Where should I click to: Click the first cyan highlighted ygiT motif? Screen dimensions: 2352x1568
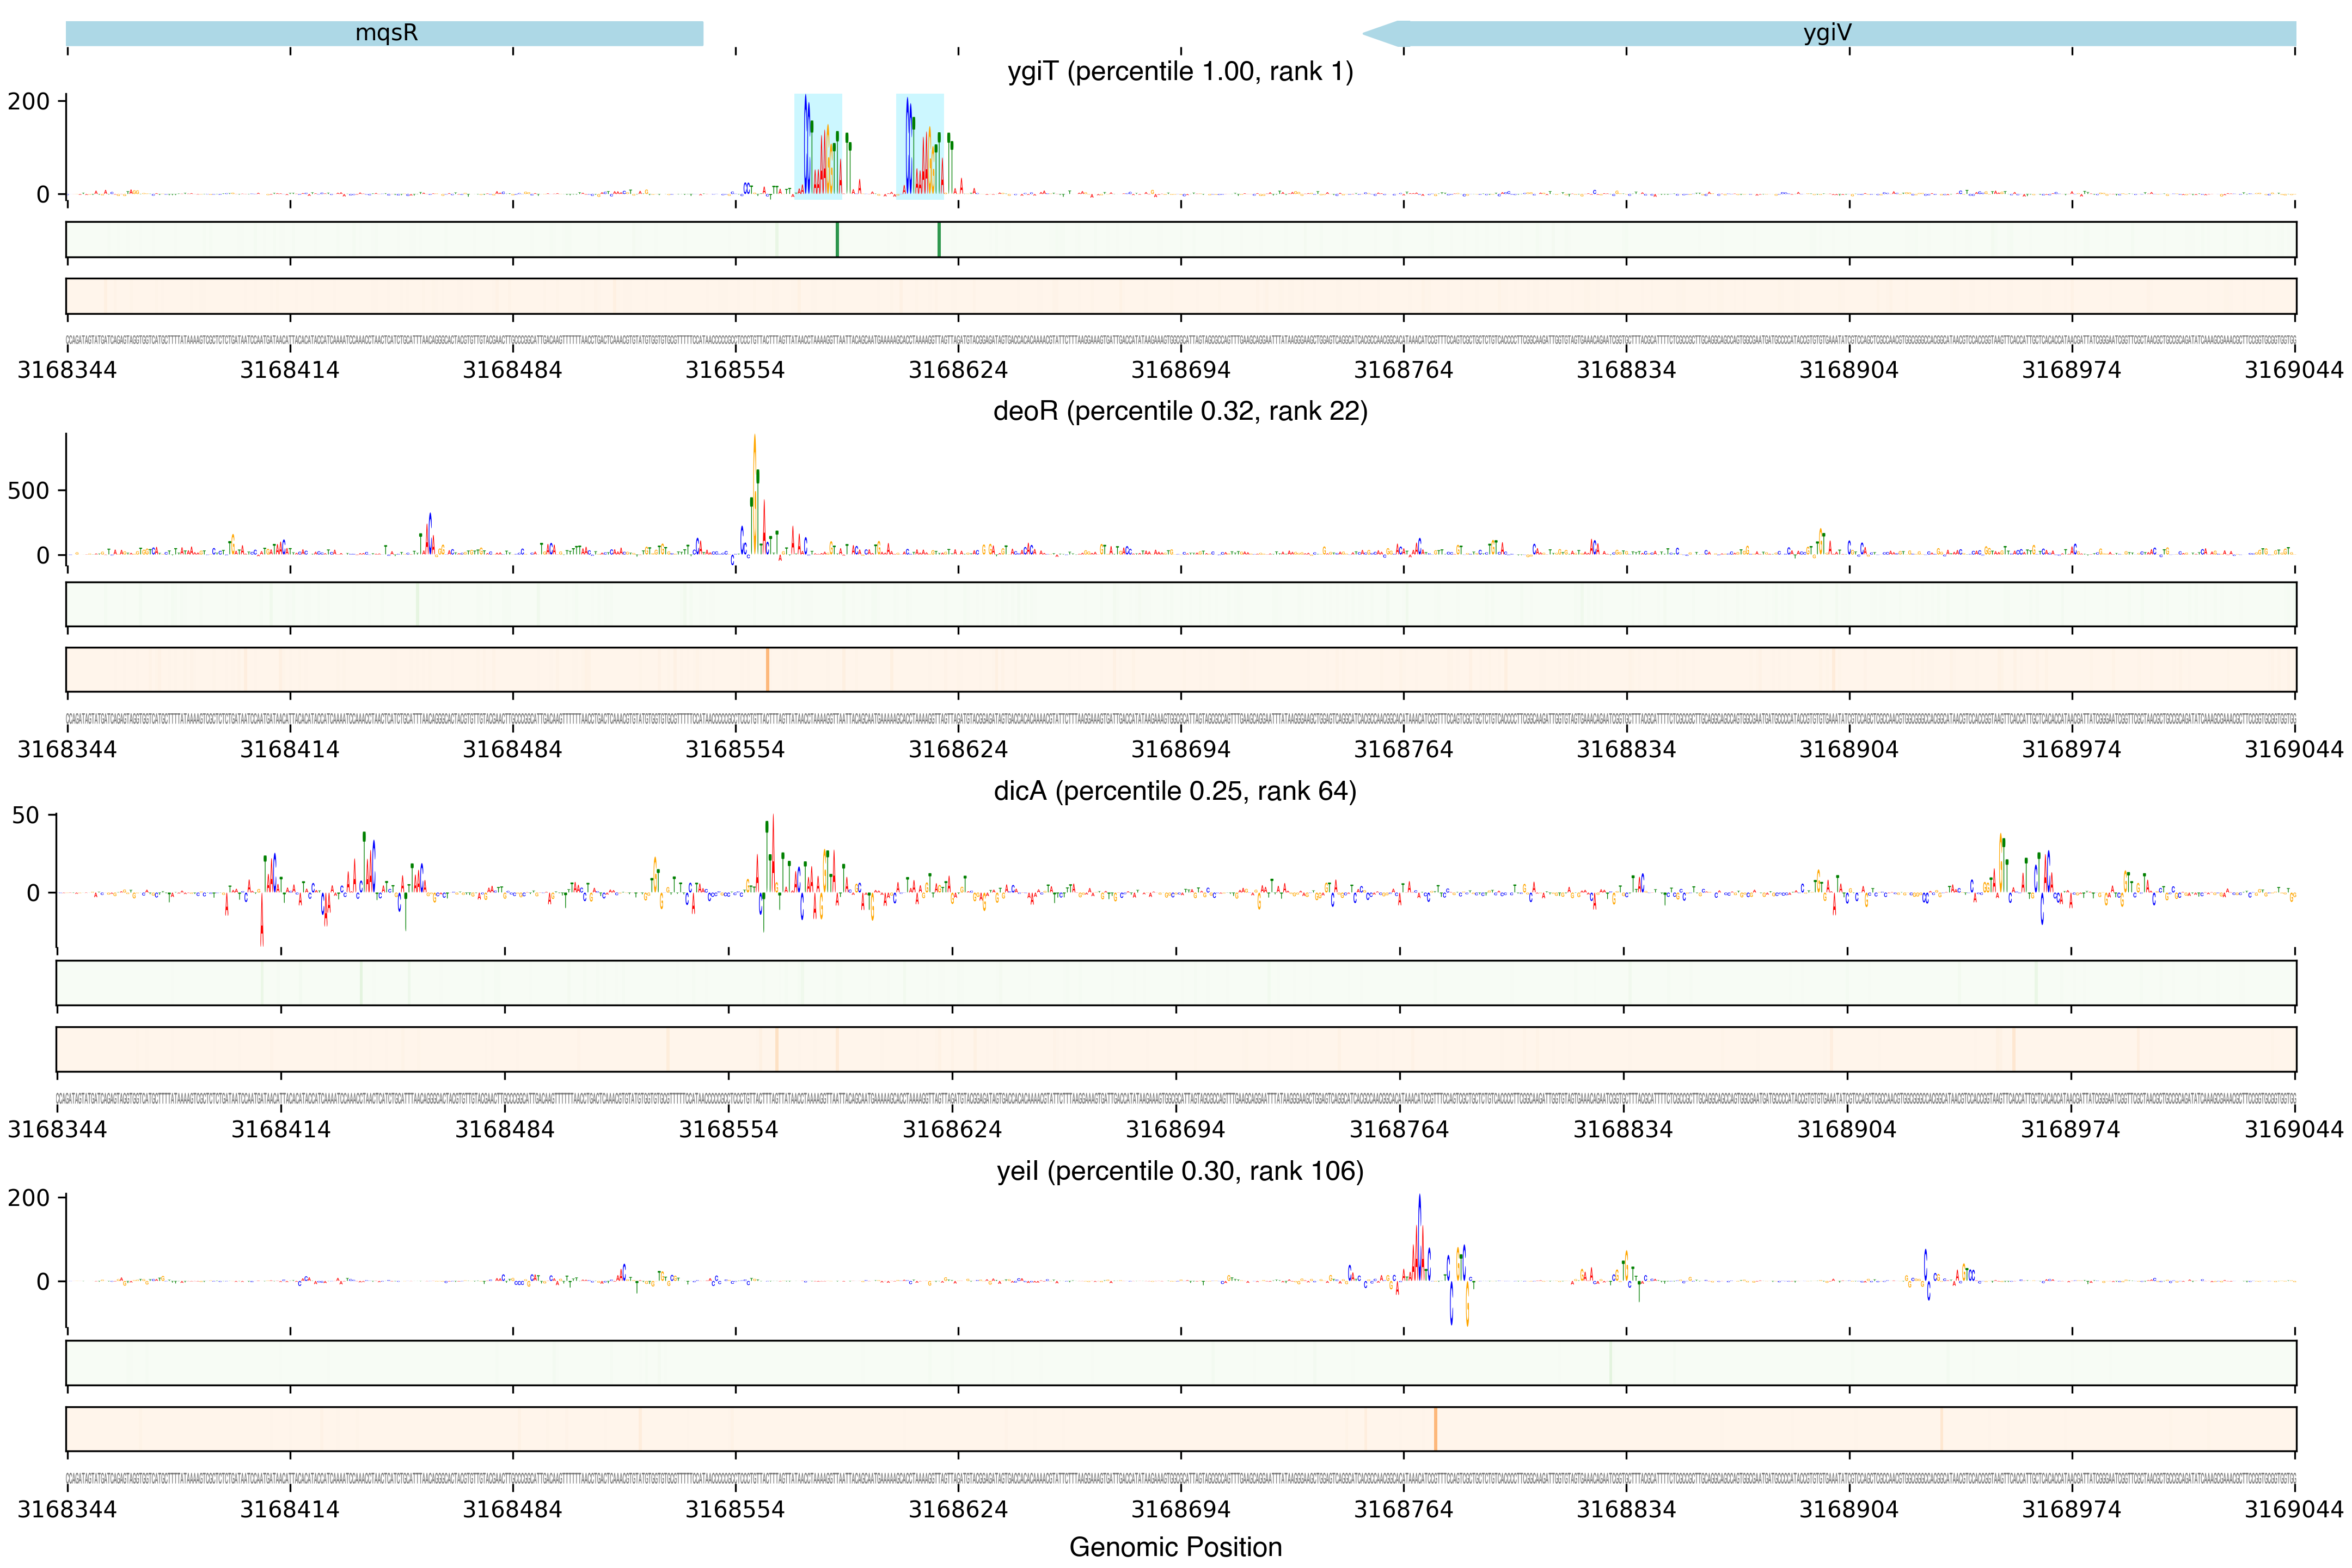817,147
